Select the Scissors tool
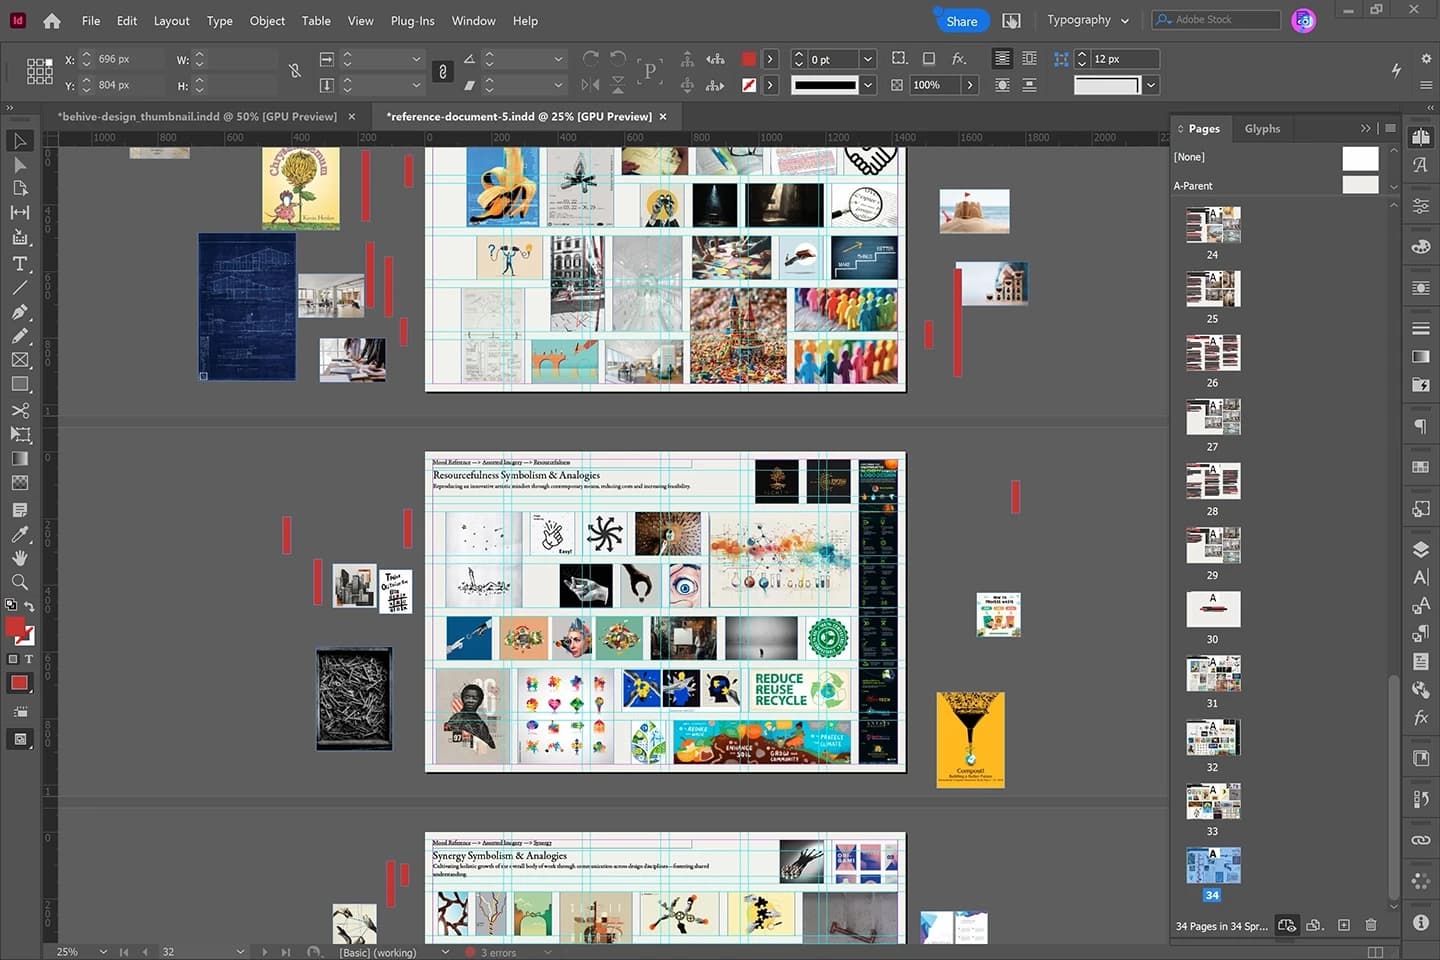 click(20, 411)
